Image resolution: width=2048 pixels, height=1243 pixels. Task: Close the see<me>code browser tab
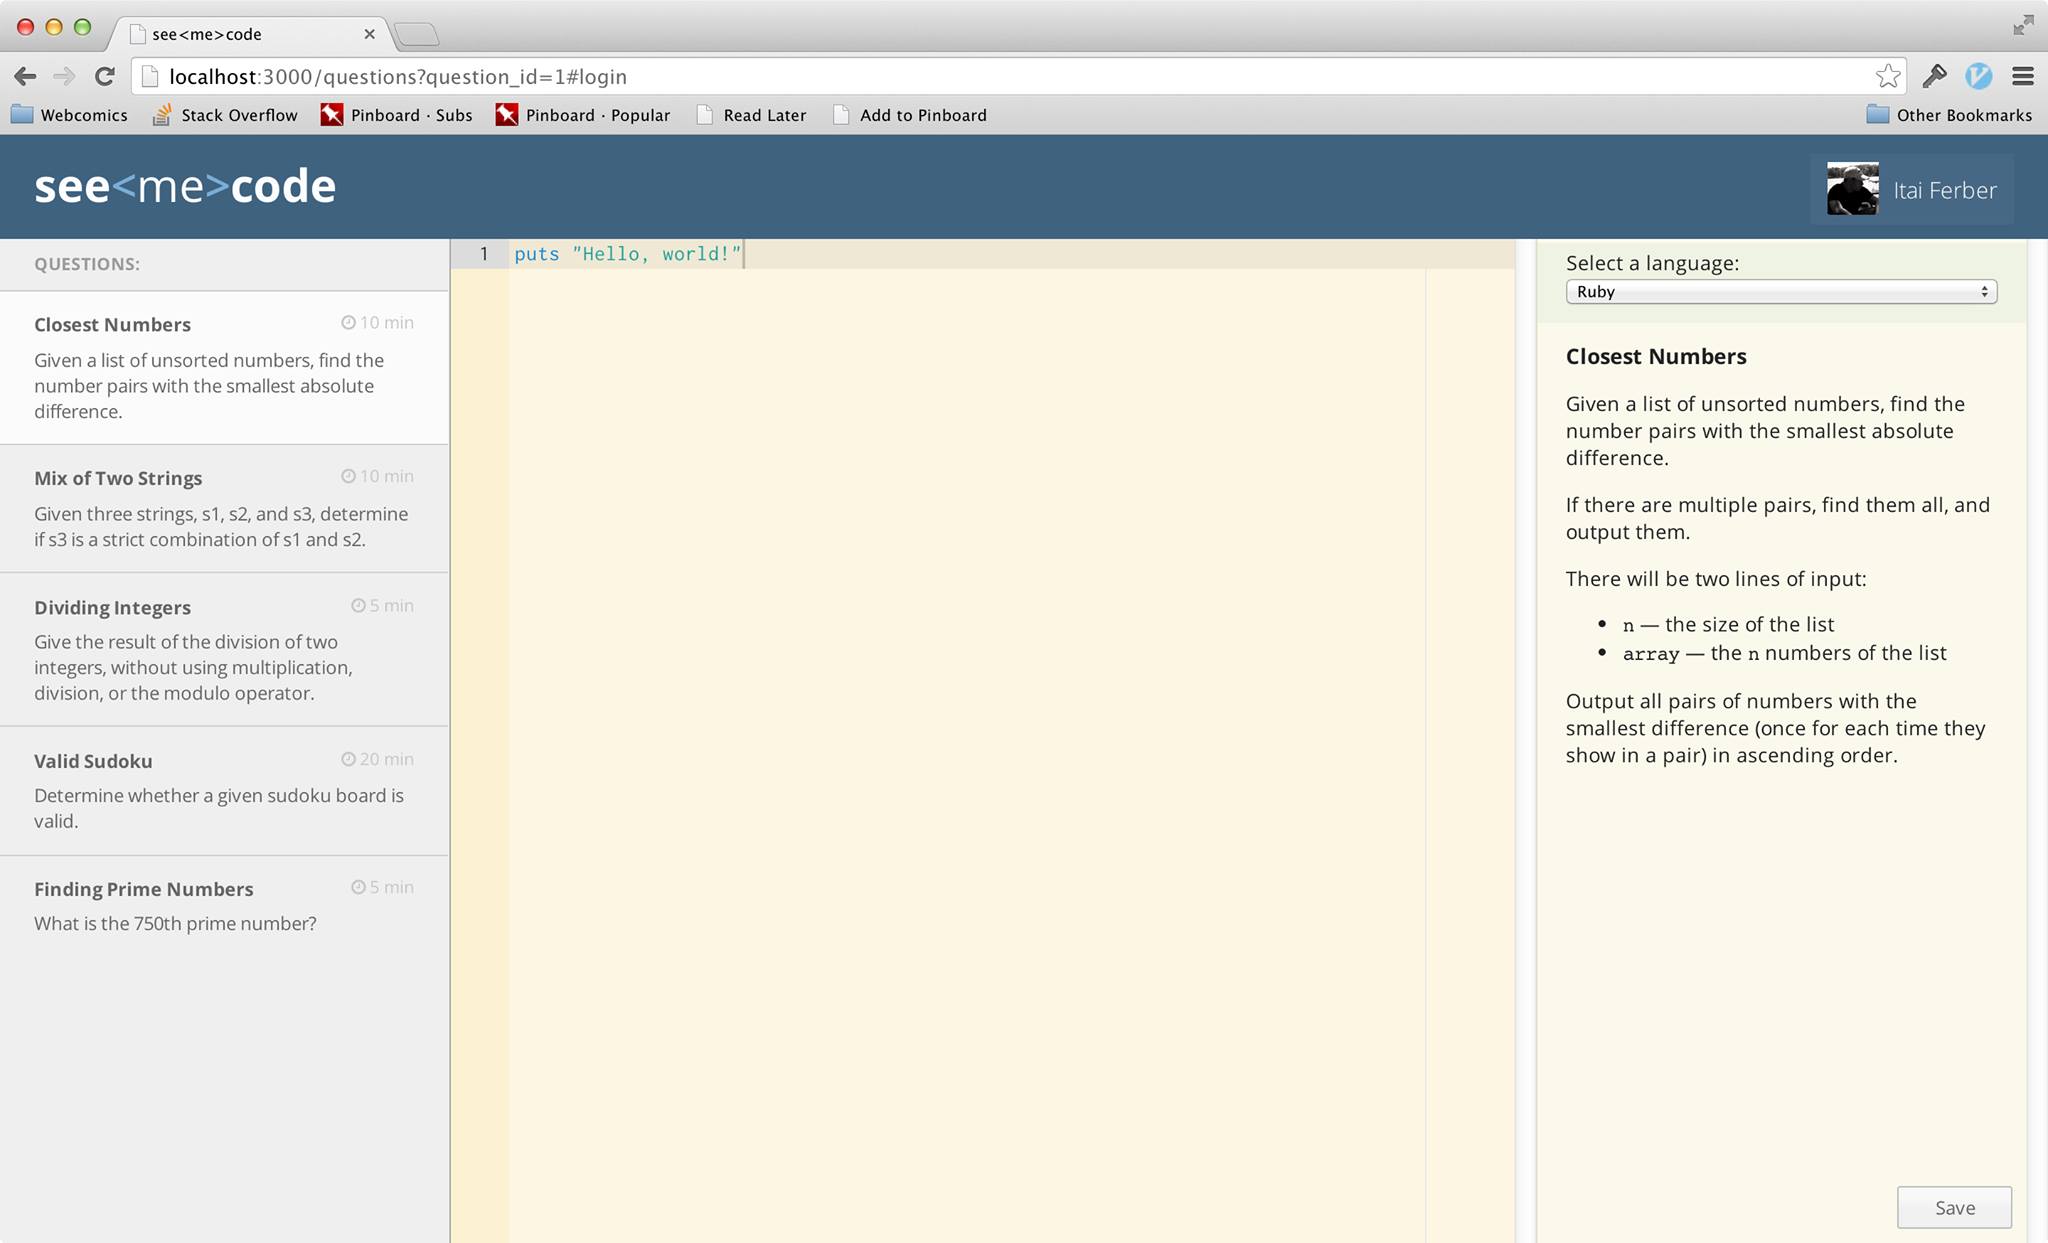click(x=369, y=34)
